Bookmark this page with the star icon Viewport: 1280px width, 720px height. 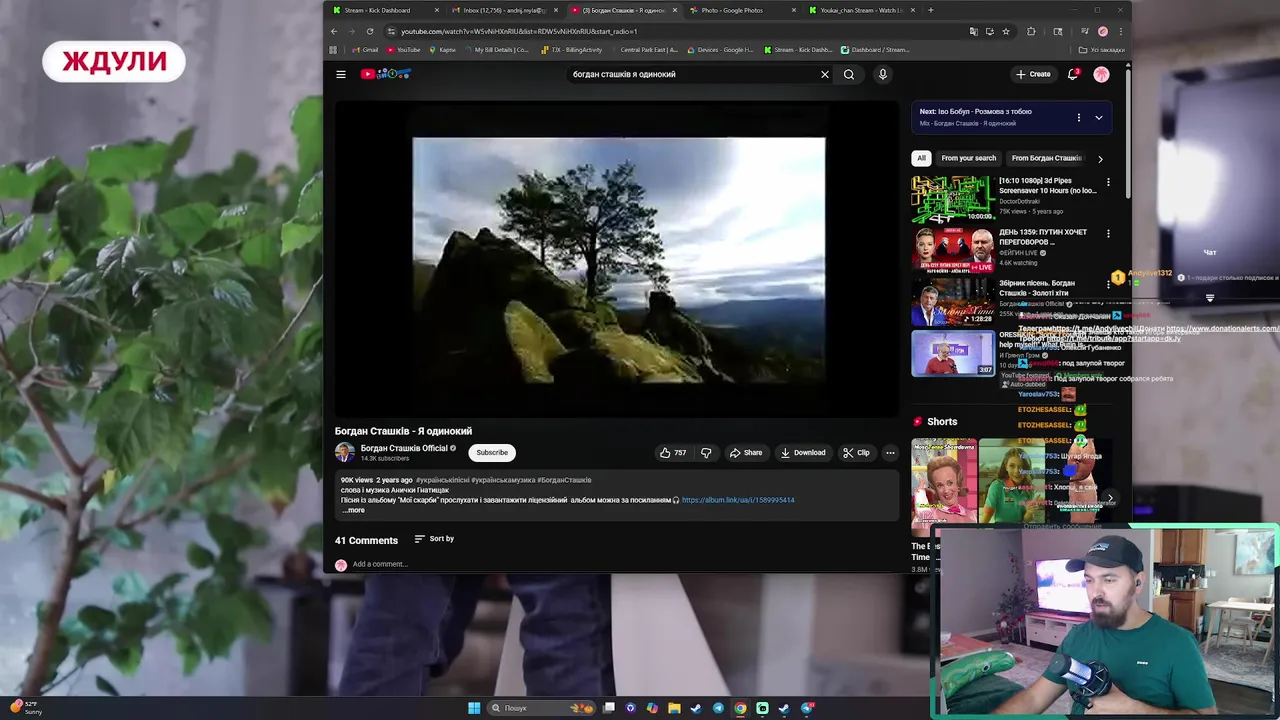(1006, 31)
